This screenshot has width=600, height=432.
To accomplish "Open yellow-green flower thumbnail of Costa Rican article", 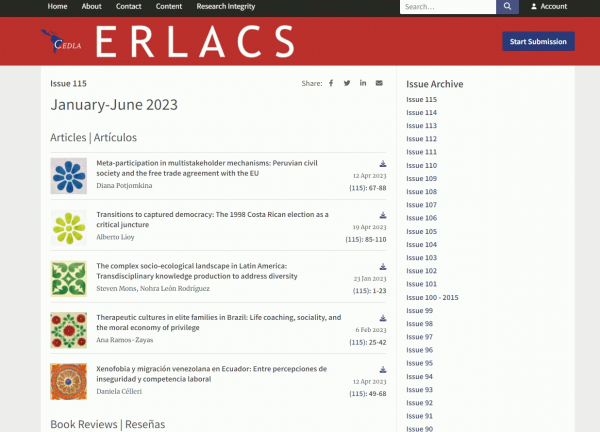I will tap(68, 228).
